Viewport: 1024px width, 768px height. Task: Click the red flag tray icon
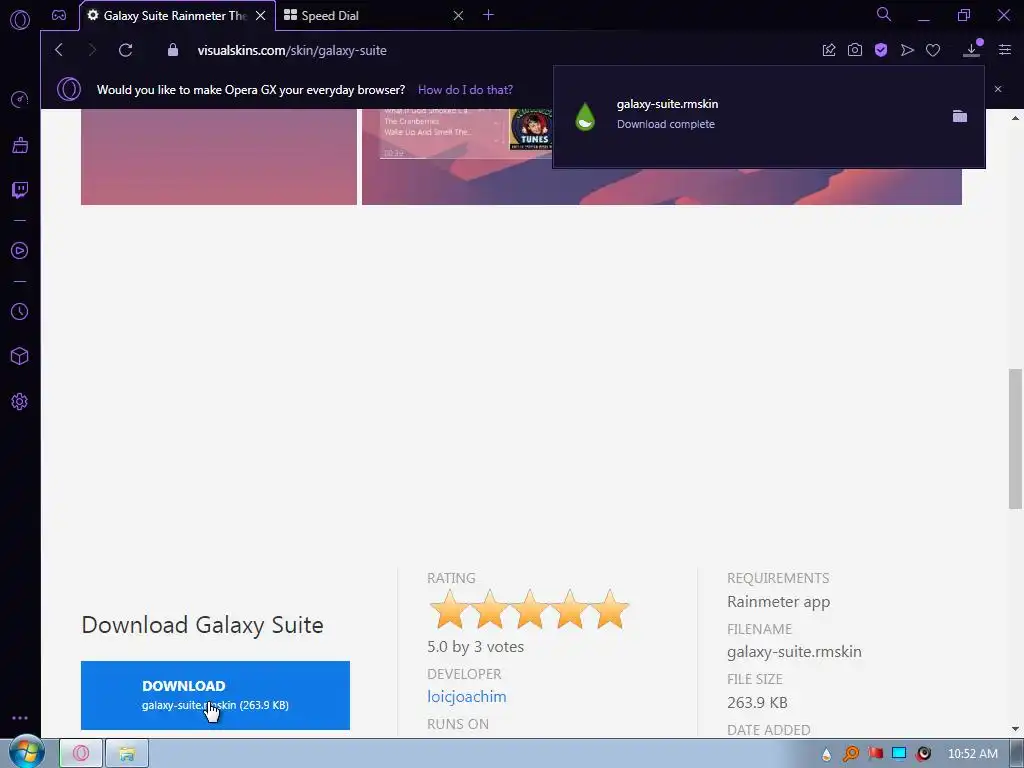(875, 754)
